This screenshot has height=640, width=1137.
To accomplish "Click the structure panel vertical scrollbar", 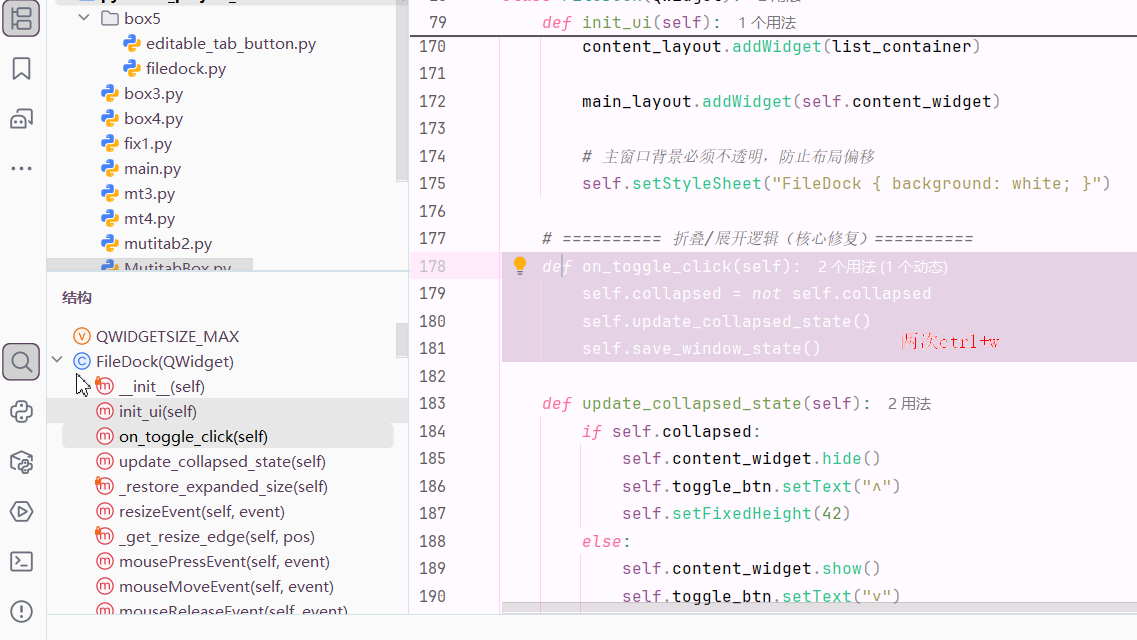I will (x=402, y=340).
